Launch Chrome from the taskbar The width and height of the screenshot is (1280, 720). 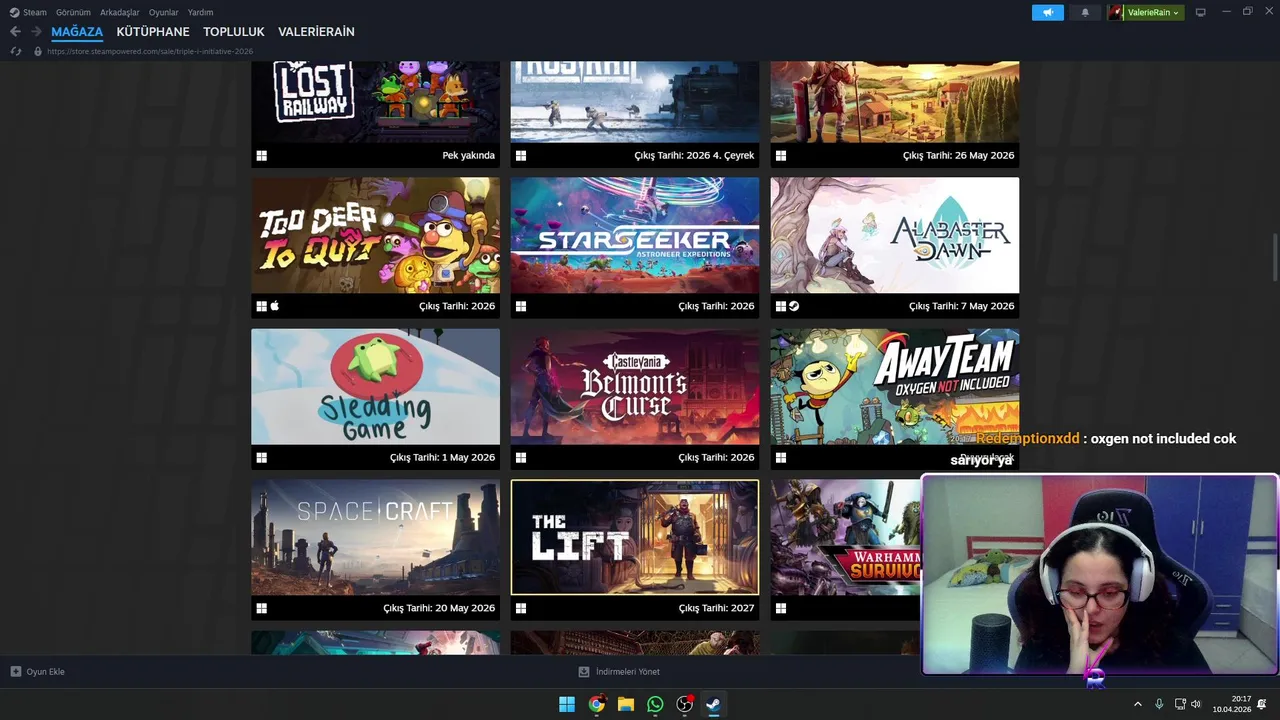[x=596, y=704]
